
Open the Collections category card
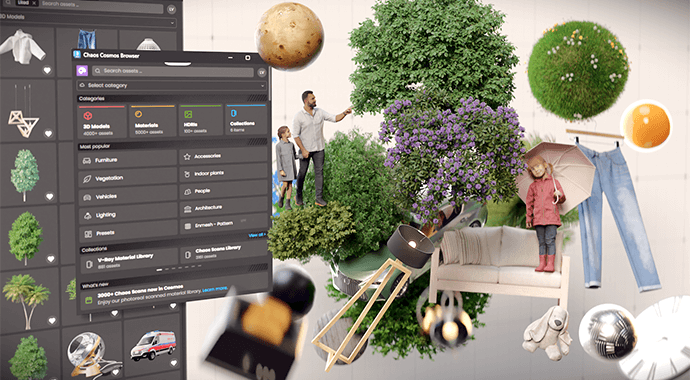point(246,119)
